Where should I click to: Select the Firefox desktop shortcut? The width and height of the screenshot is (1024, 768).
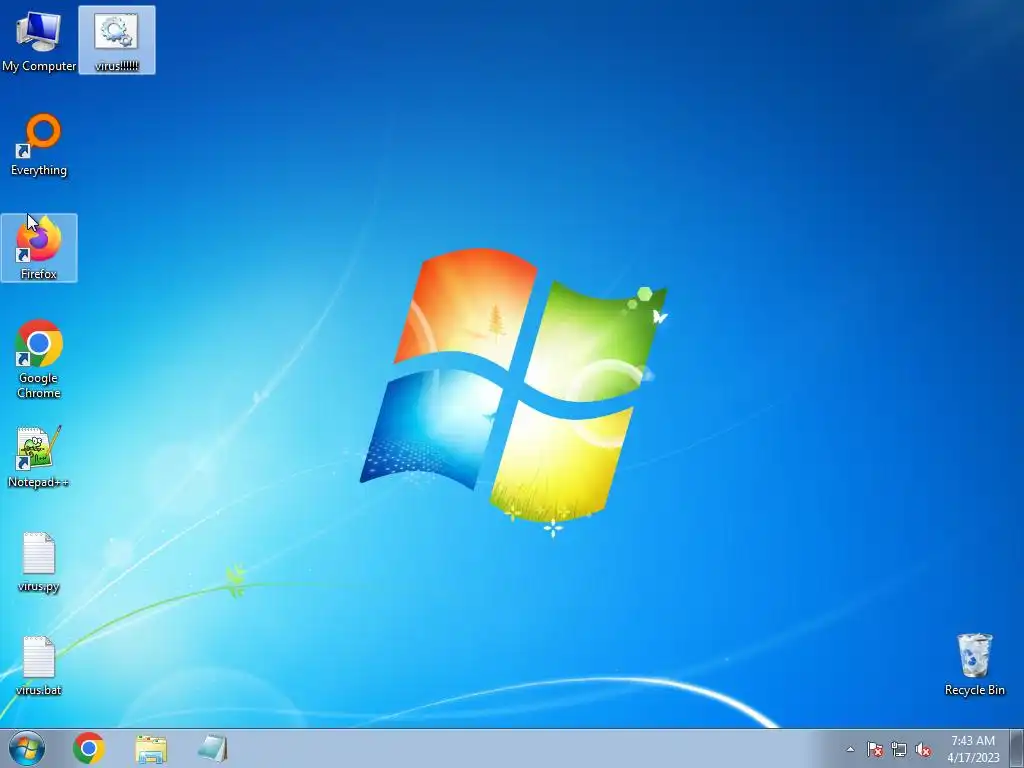coord(39,248)
